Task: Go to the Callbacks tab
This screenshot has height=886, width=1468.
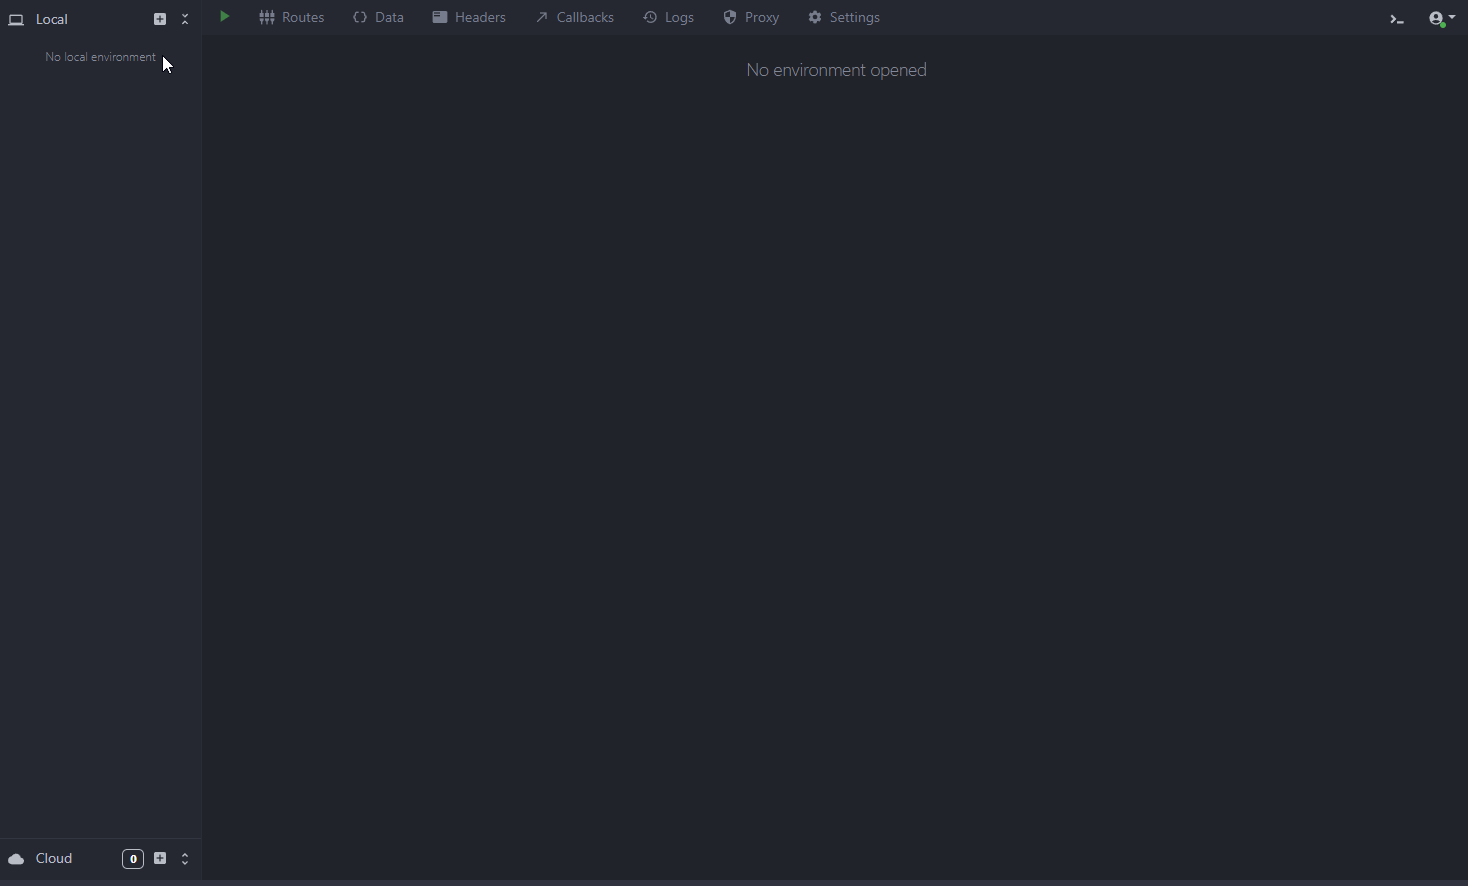Action: coord(575,18)
